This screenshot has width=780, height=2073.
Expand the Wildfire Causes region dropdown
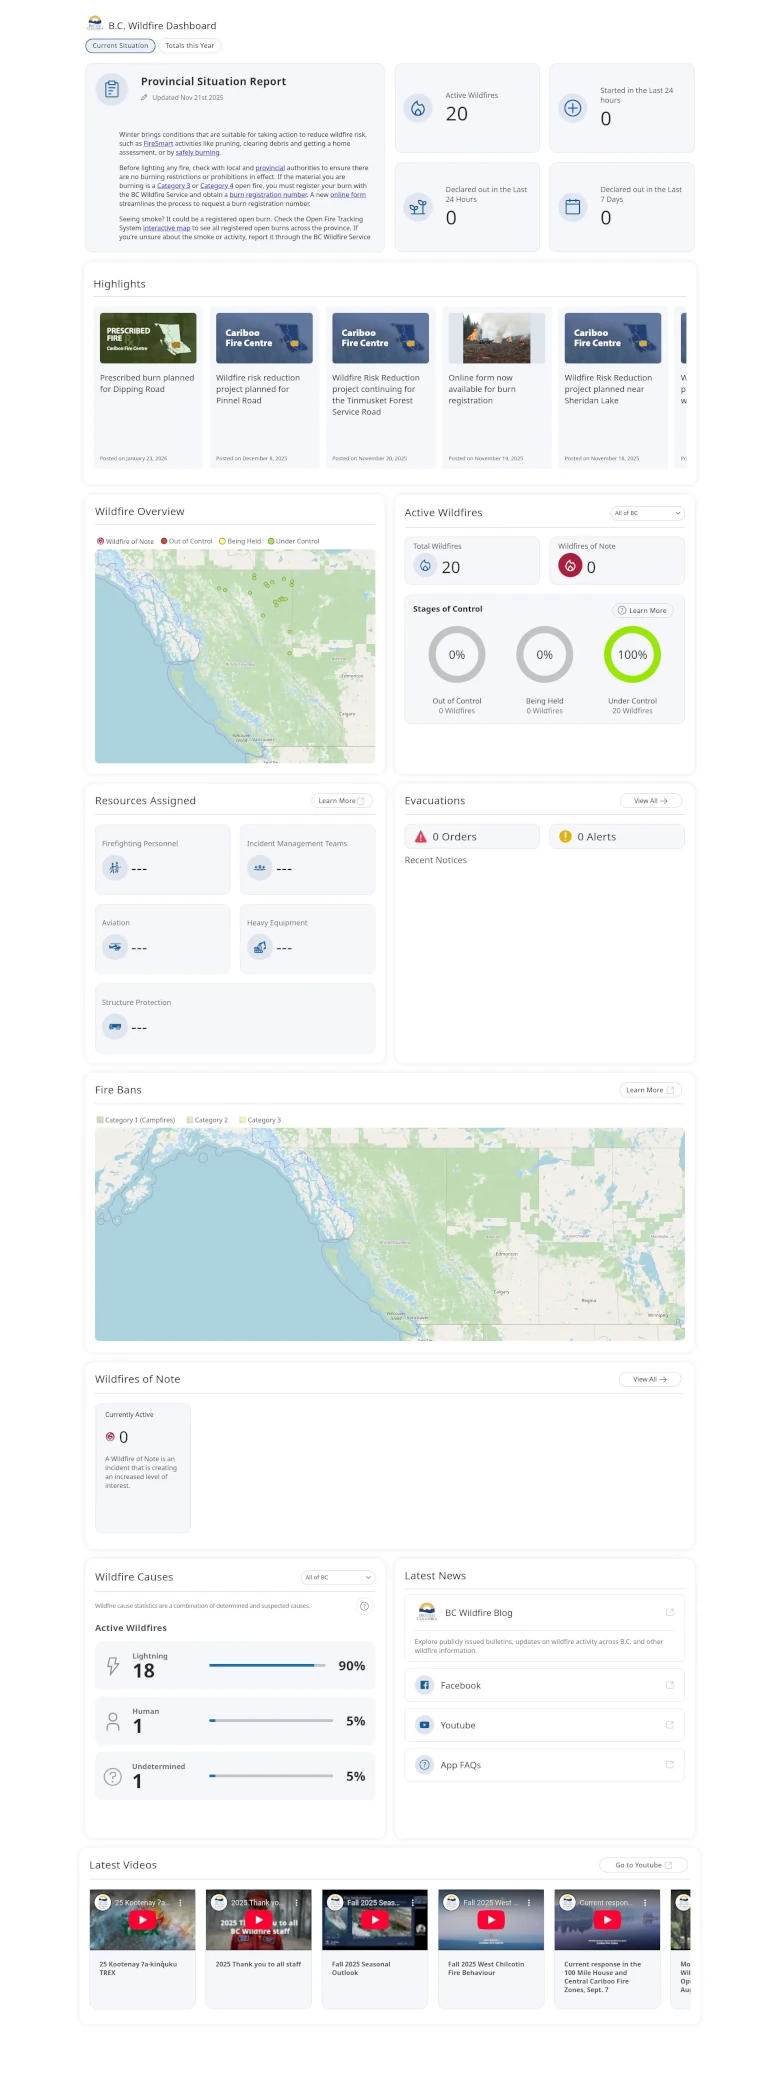[x=338, y=1577]
